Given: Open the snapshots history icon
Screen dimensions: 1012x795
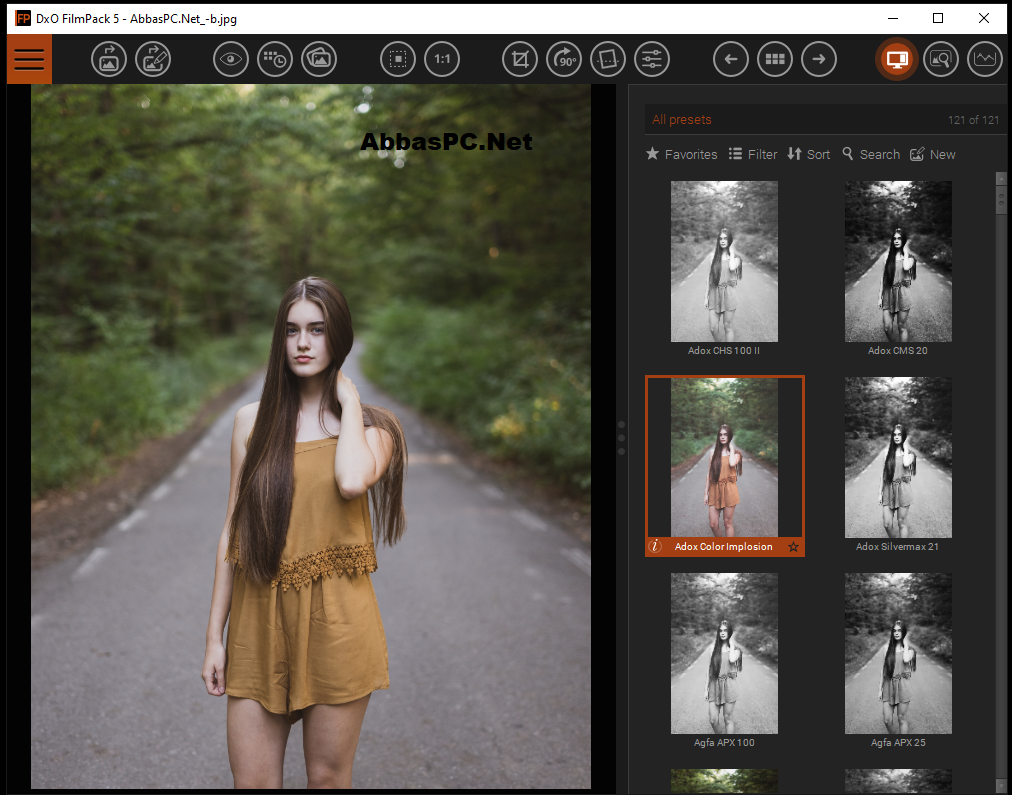Looking at the screenshot, I should point(275,59).
